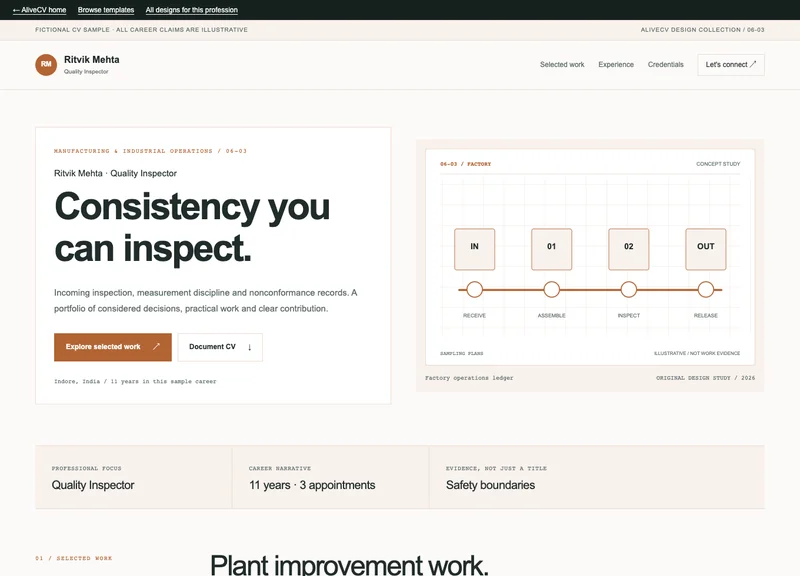
Task: Open All designs for this profession
Action: 191,10
